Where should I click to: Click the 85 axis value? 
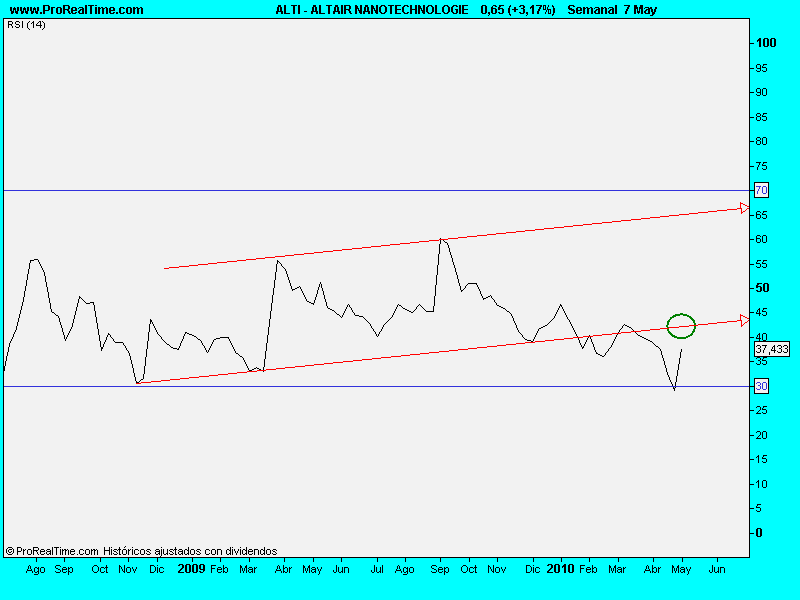[761, 117]
